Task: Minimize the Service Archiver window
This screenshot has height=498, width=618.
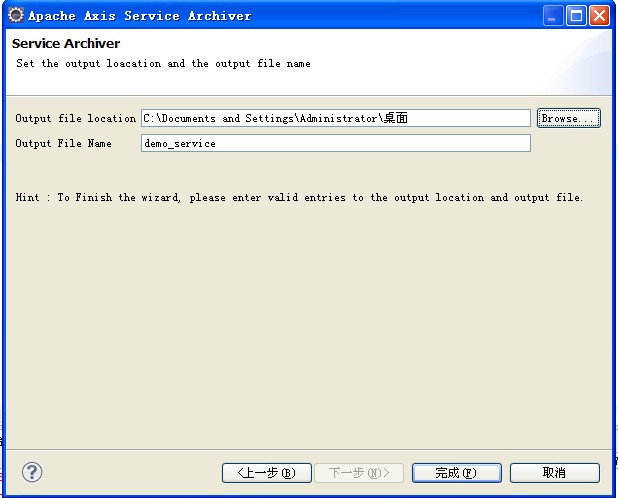Action: click(x=553, y=16)
